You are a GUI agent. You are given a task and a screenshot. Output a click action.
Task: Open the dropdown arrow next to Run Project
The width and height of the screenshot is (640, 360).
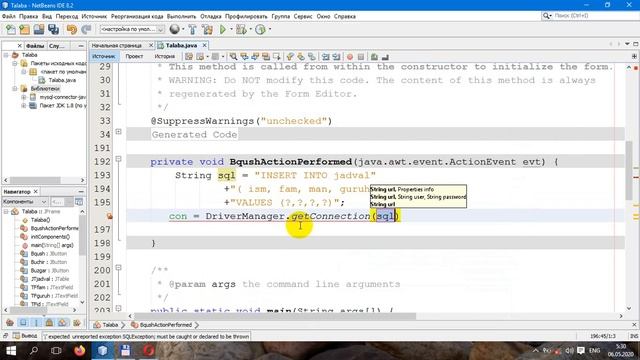click(x=231, y=29)
